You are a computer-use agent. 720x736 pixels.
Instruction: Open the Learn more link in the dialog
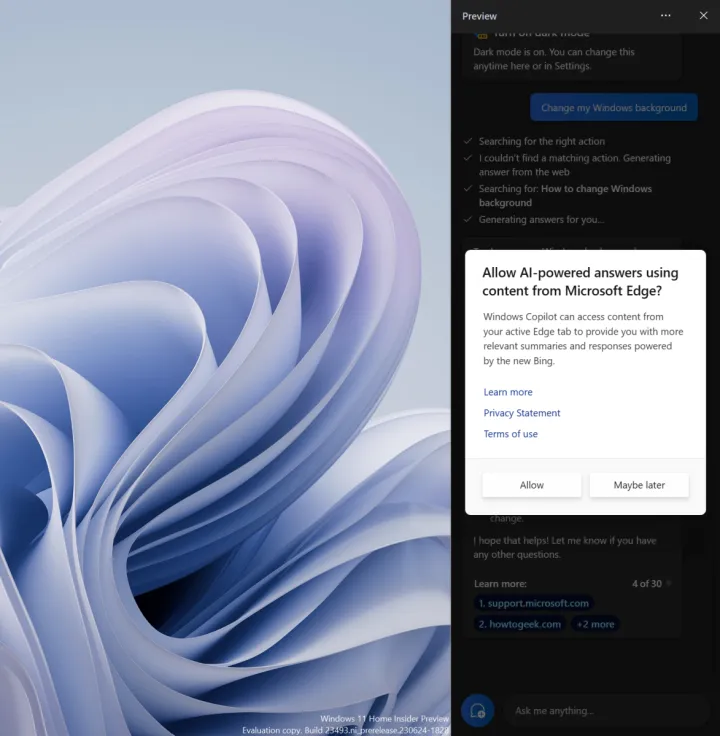click(x=508, y=392)
